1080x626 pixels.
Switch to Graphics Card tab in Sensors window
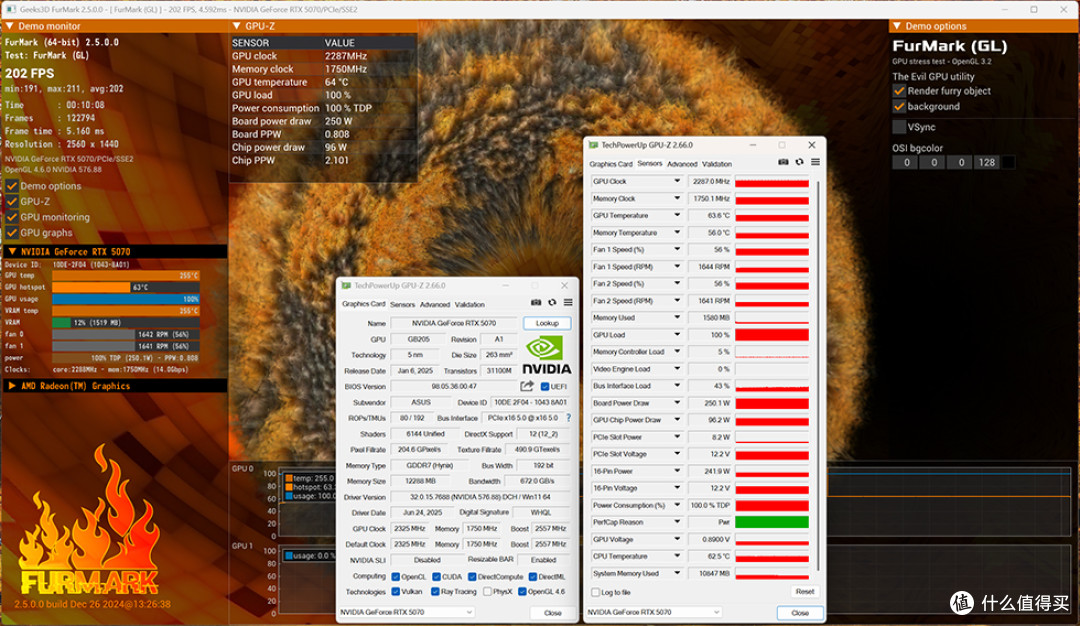(x=610, y=164)
